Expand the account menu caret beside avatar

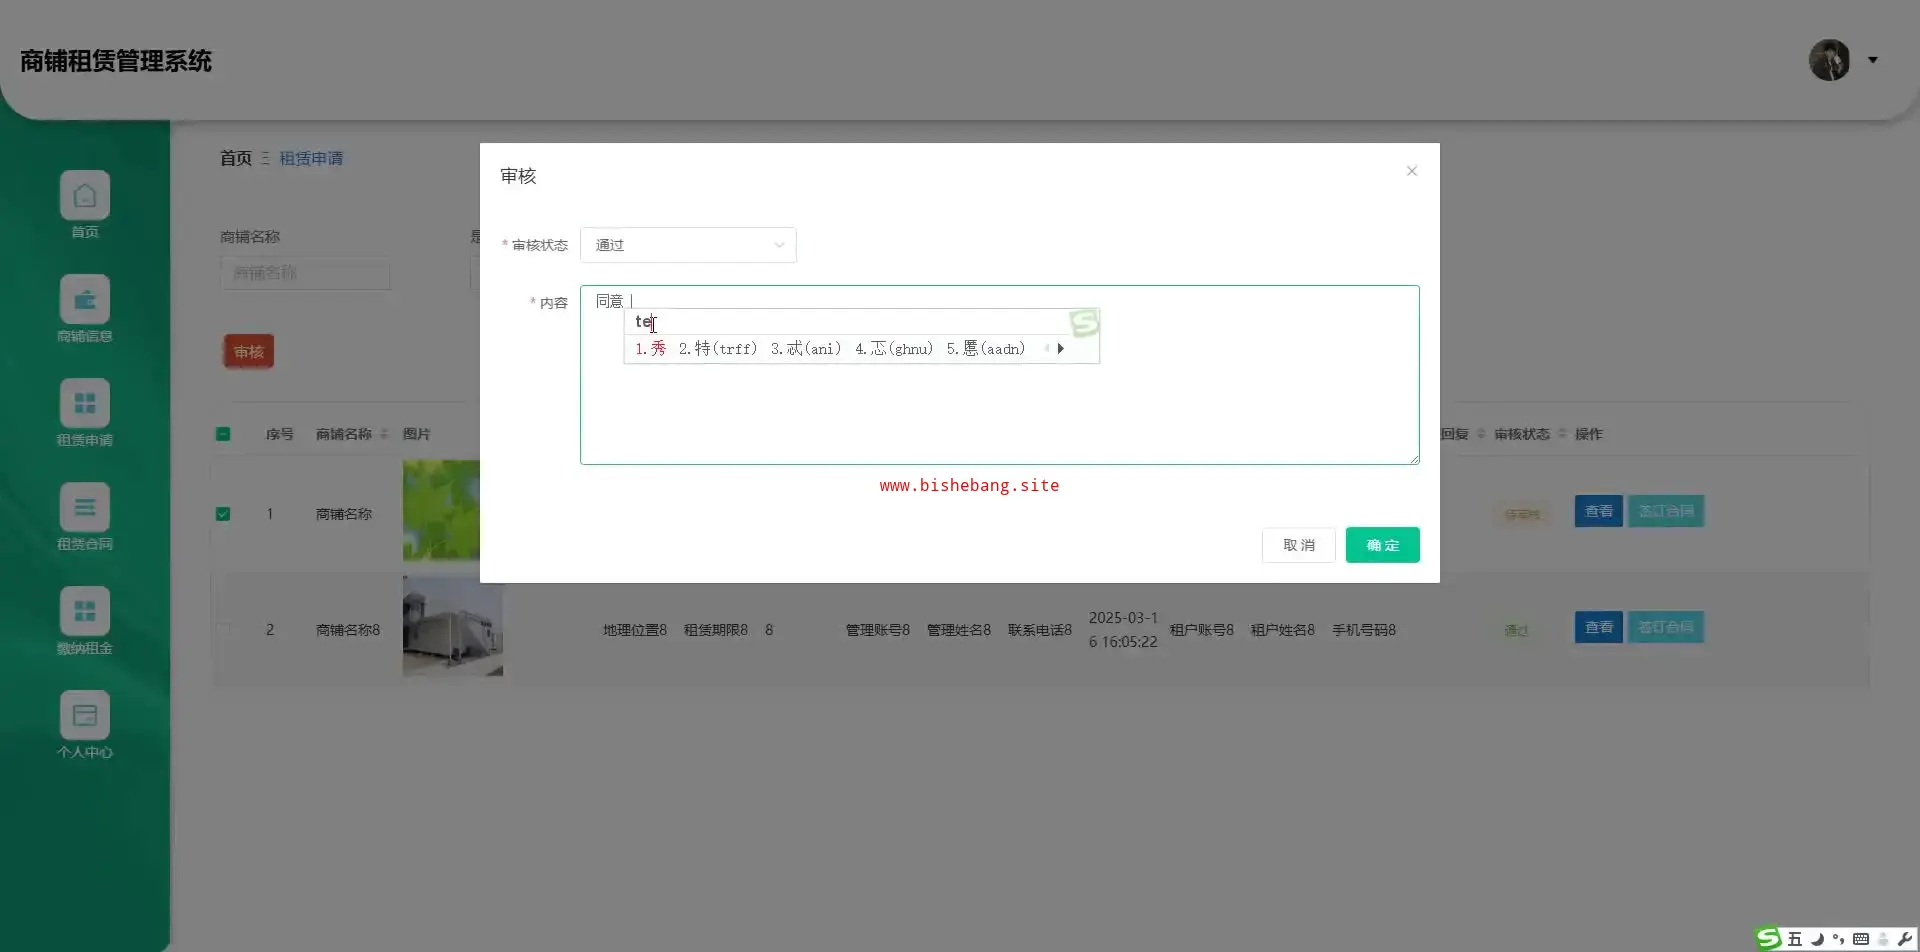coord(1873,60)
